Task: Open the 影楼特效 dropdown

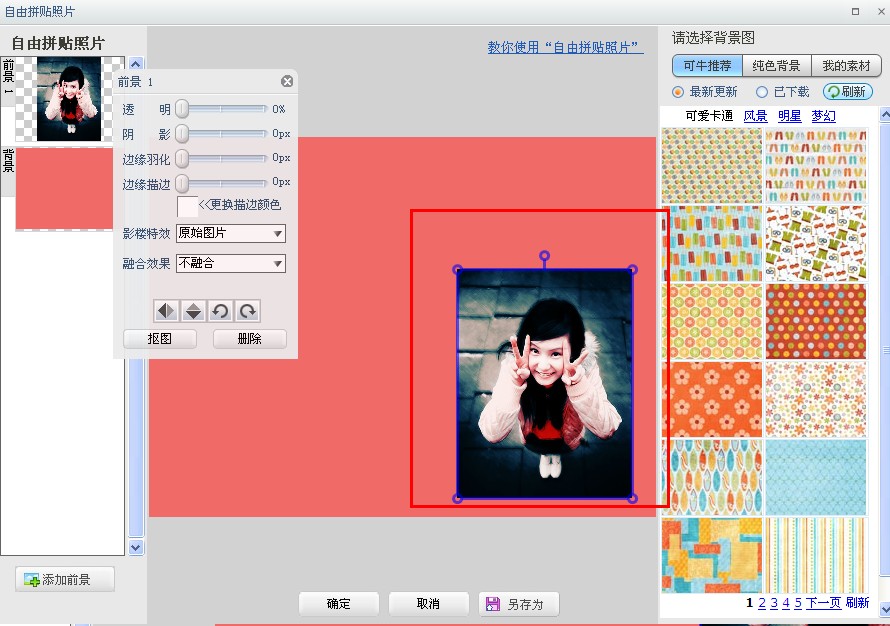Action: point(230,233)
